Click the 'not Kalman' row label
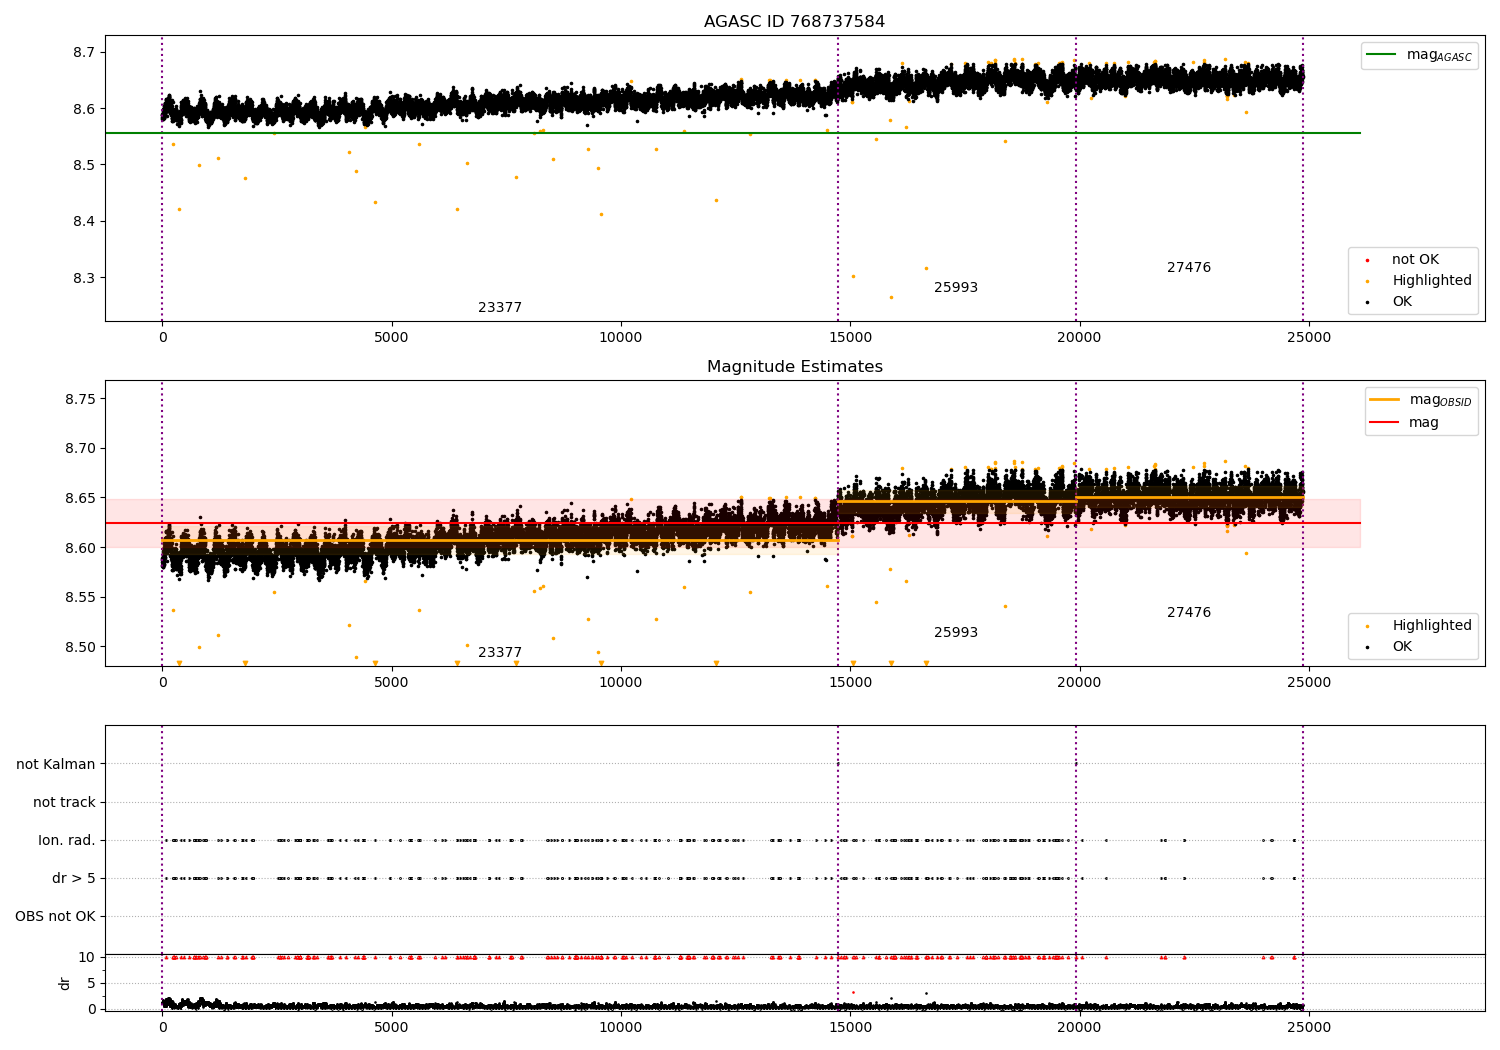1500x1050 pixels. (x=56, y=765)
